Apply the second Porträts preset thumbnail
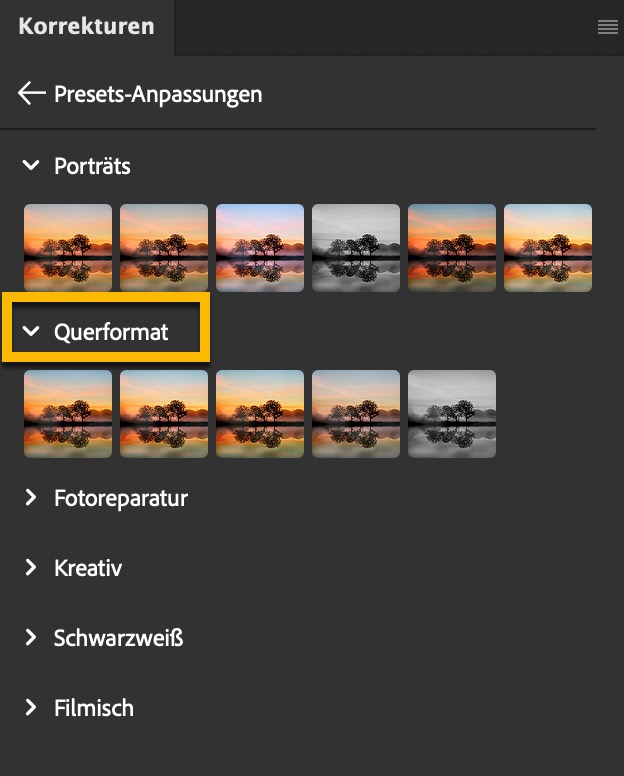624x776 pixels. [x=164, y=248]
